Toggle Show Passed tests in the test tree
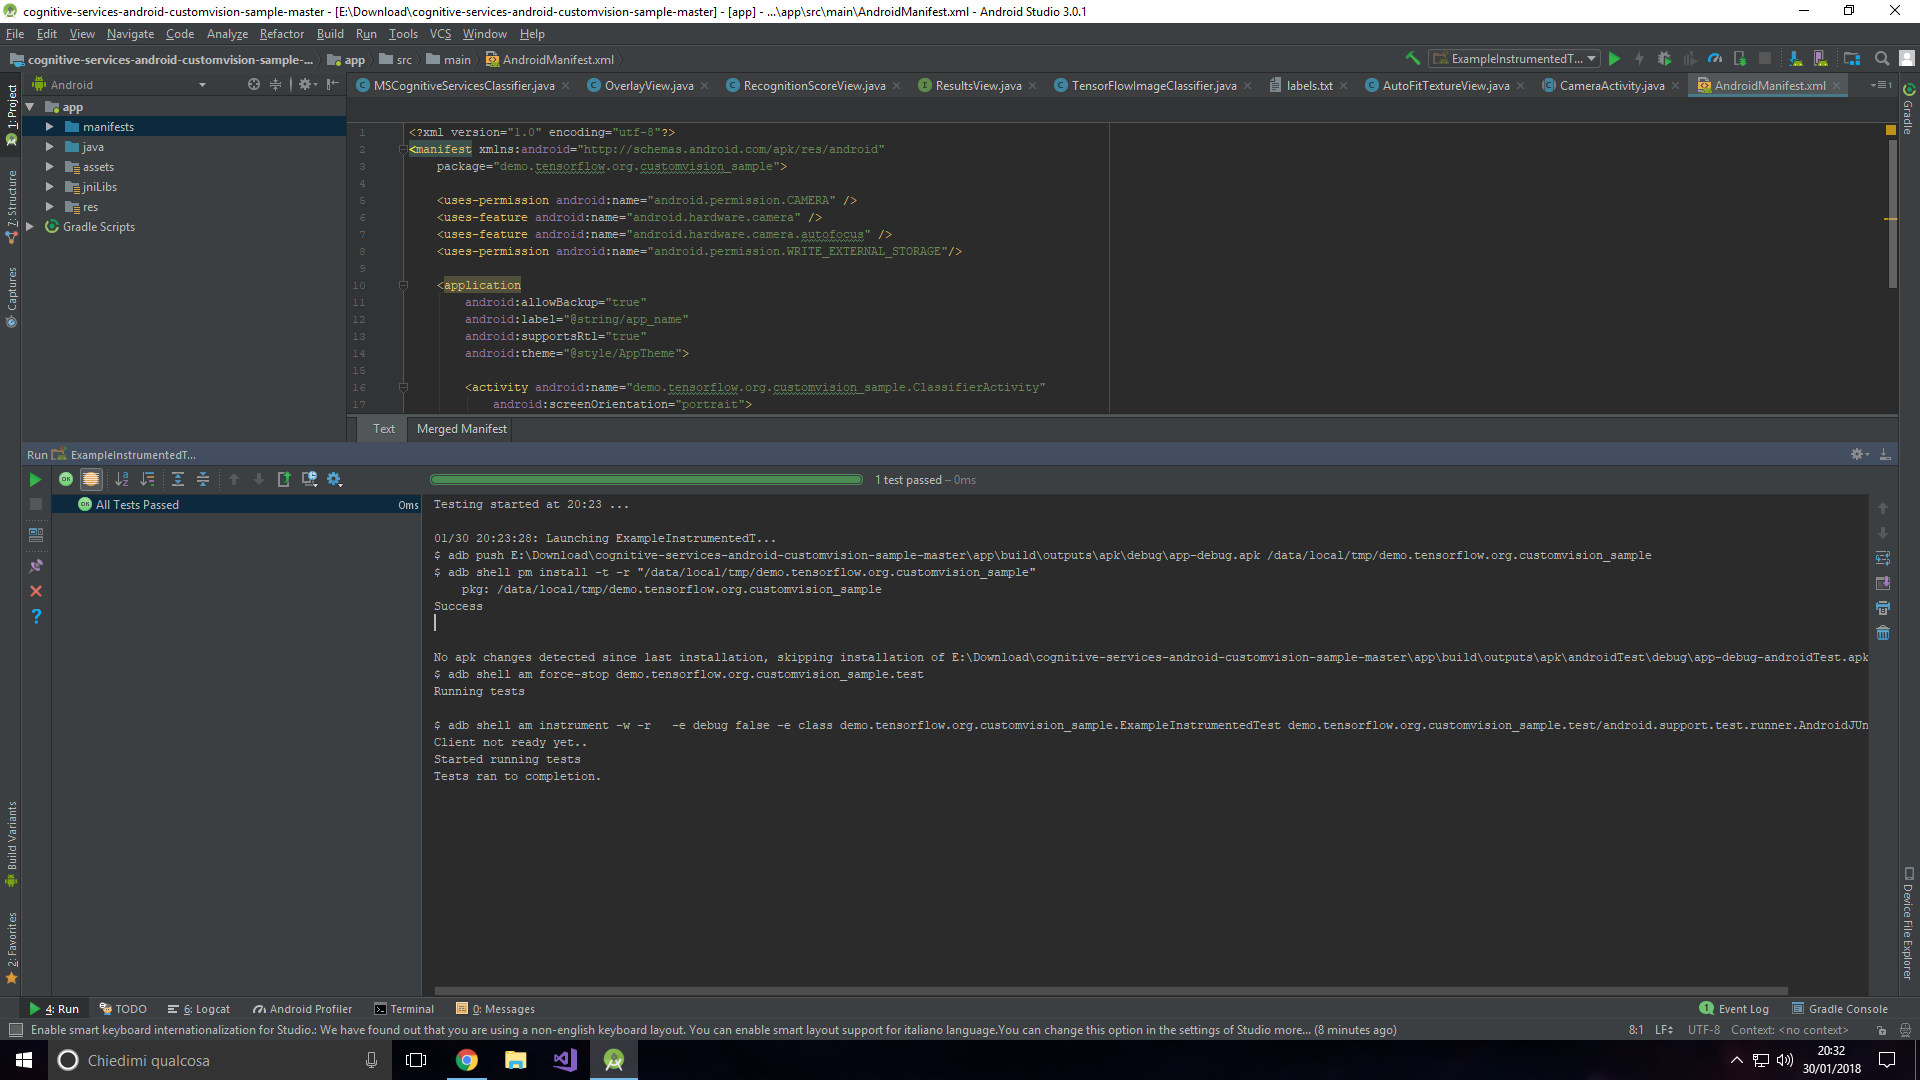 pos(66,479)
